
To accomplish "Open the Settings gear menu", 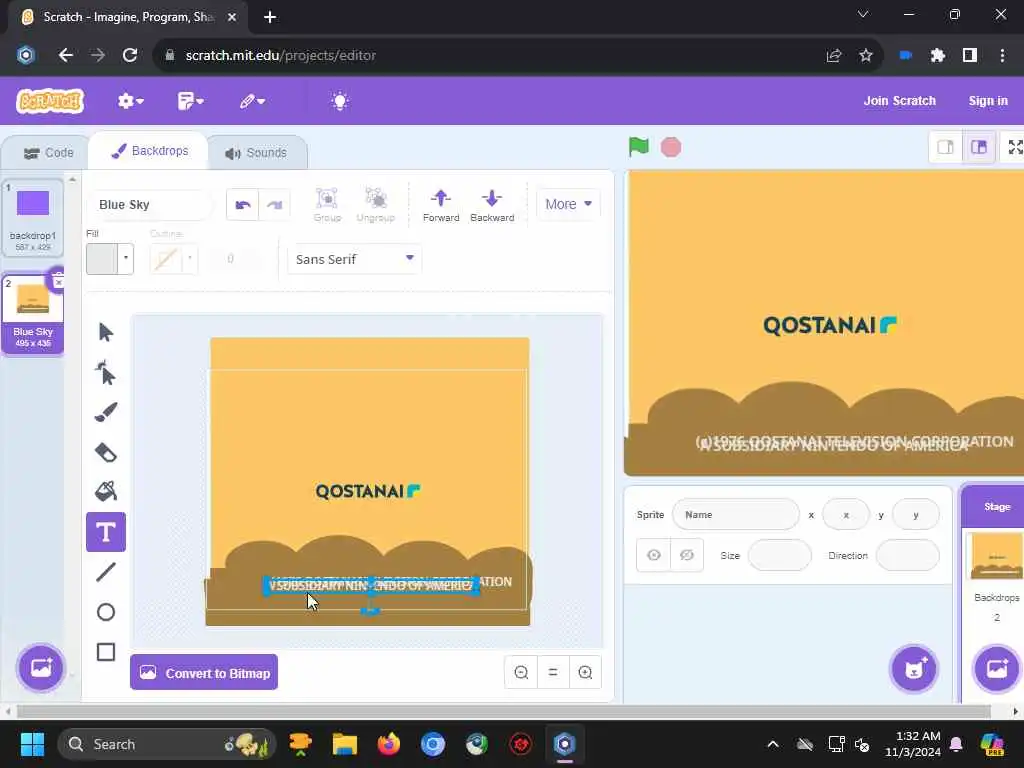I will 131,101.
